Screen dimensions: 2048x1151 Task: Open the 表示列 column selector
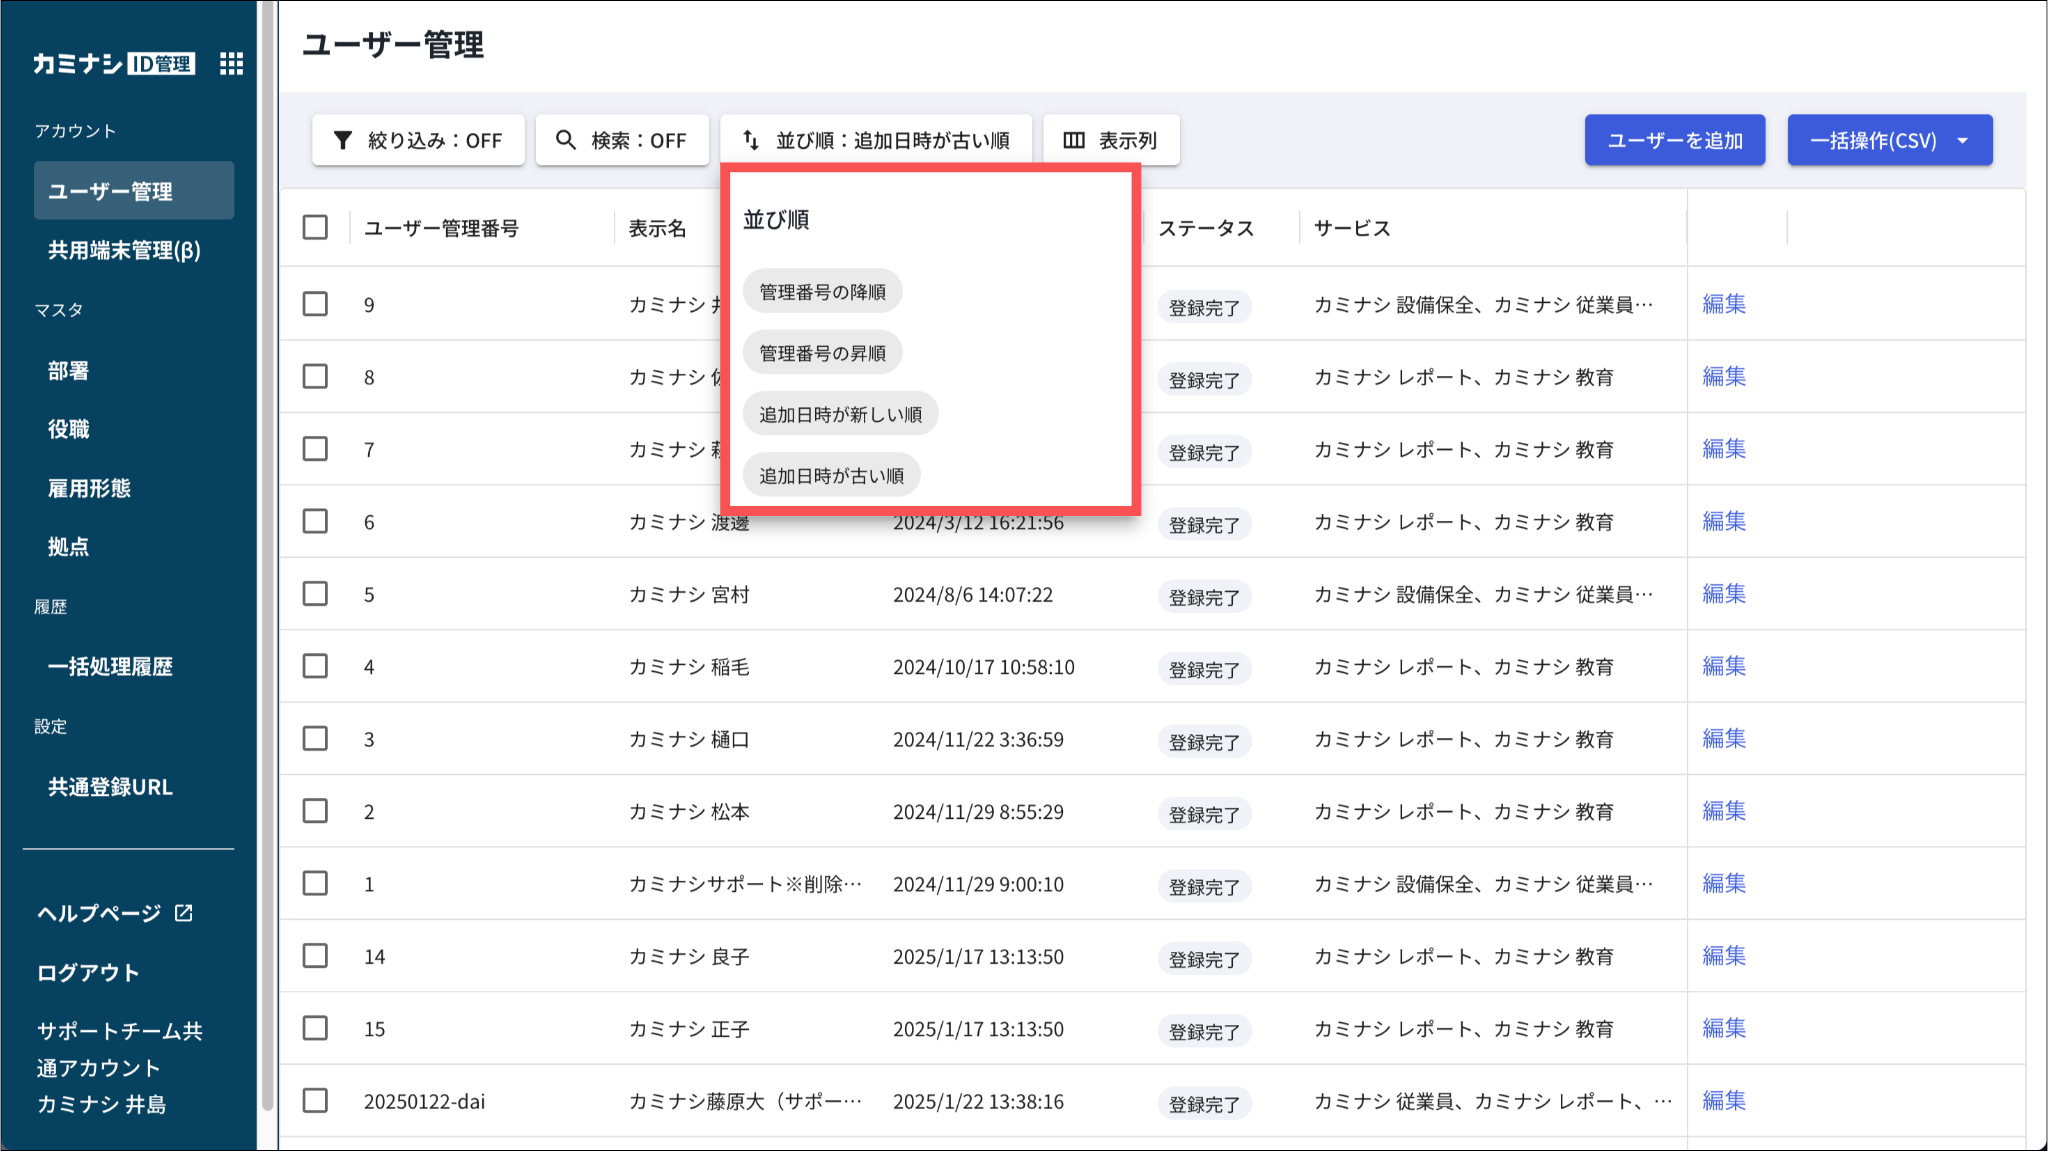coord(1112,140)
